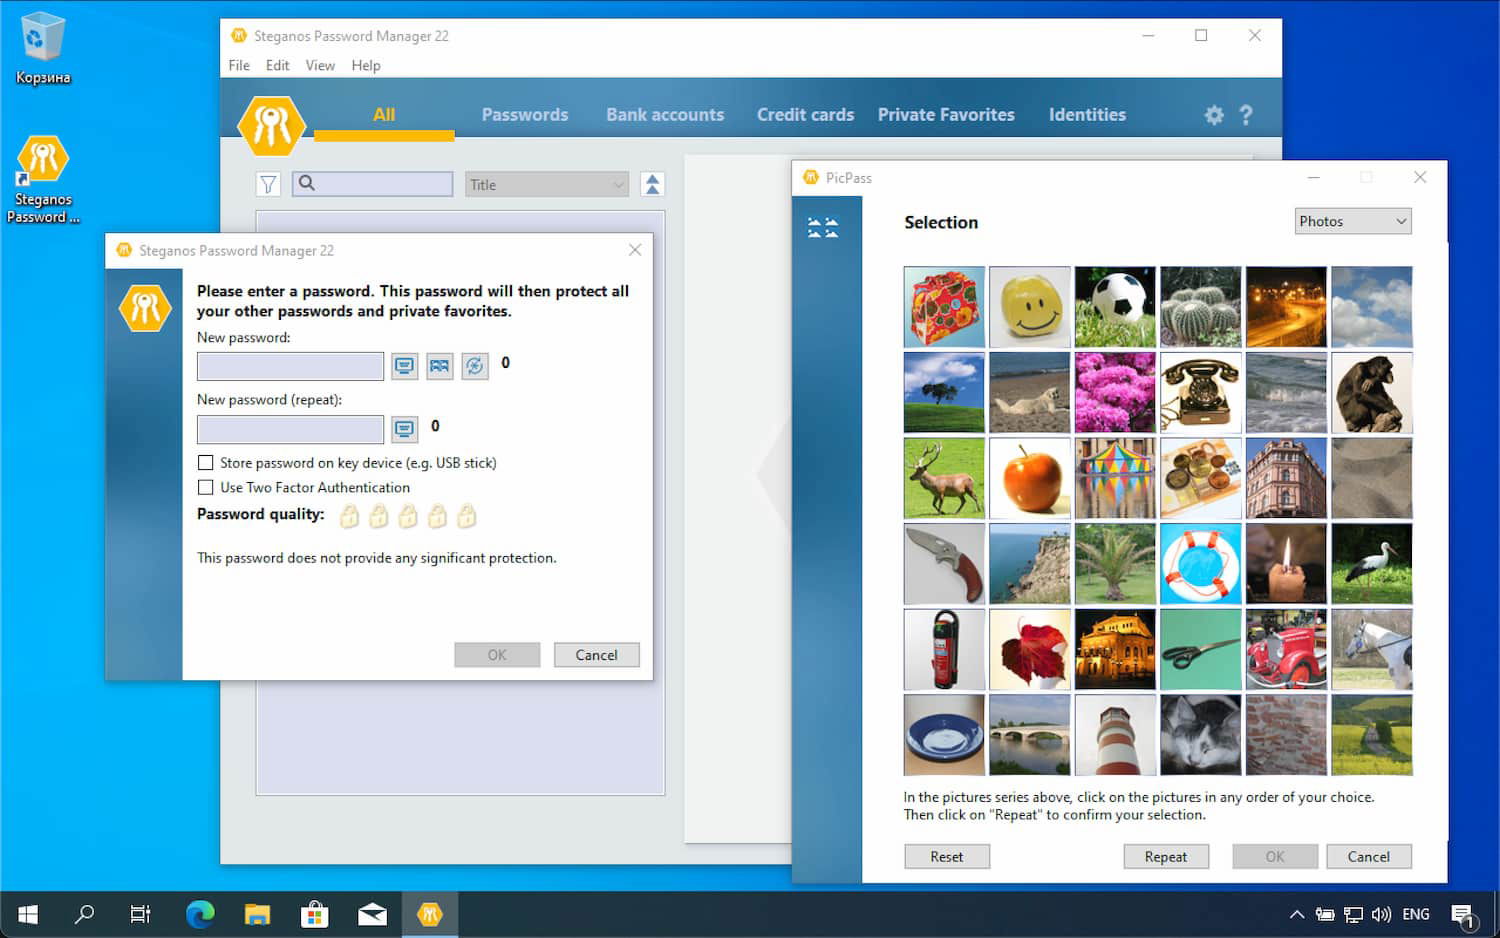
Task: Click the password quality padlock indicator
Action: click(x=407, y=516)
